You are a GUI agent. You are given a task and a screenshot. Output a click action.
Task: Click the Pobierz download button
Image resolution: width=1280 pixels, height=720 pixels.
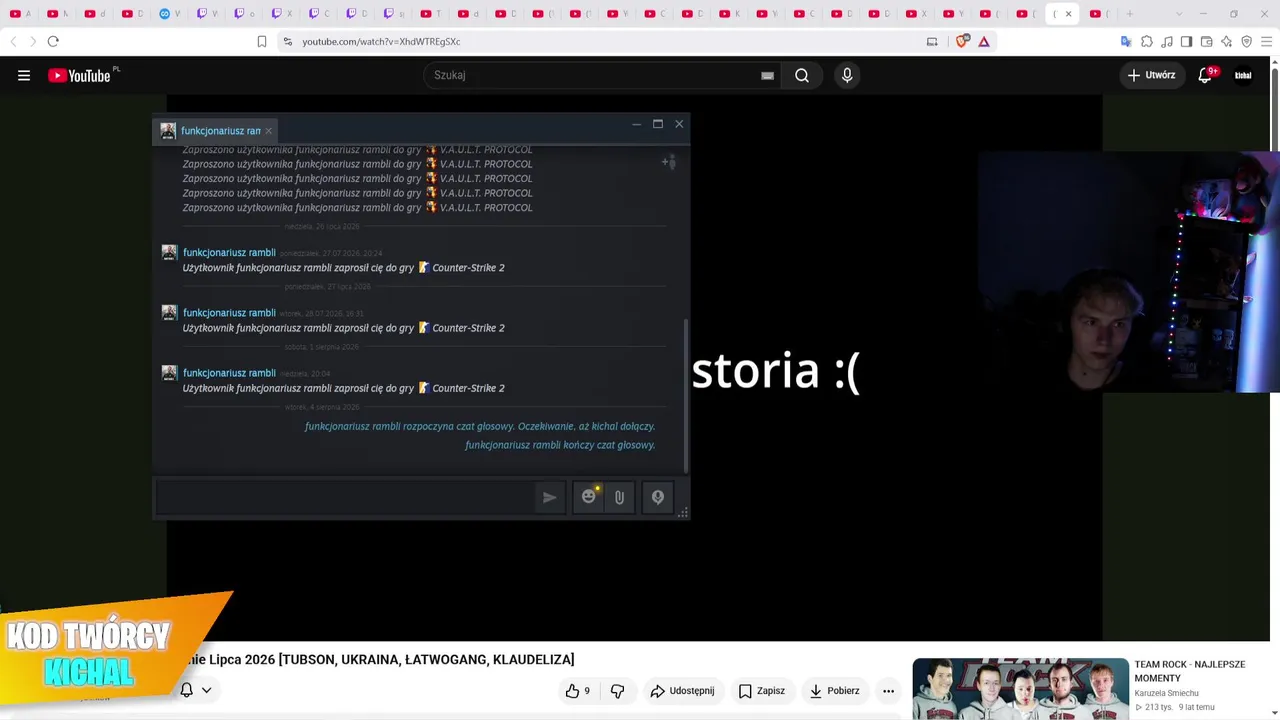pyautogui.click(x=834, y=691)
